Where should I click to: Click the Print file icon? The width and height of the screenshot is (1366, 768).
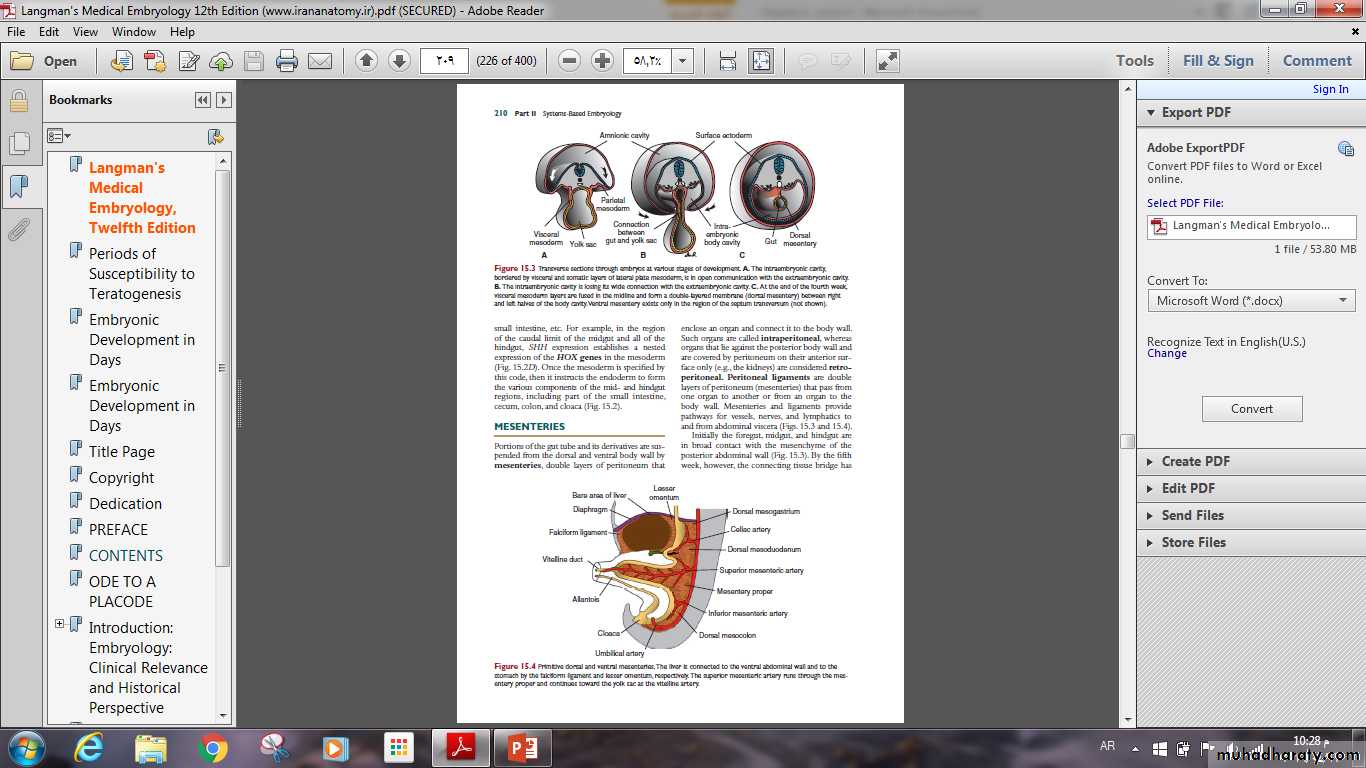click(x=287, y=61)
